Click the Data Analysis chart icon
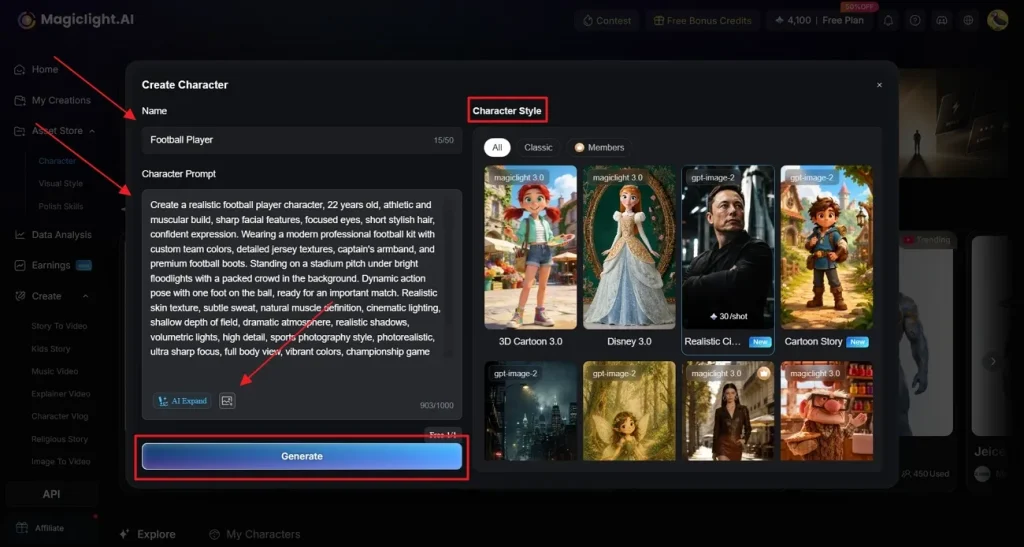The width and height of the screenshot is (1024, 547). click(x=20, y=235)
